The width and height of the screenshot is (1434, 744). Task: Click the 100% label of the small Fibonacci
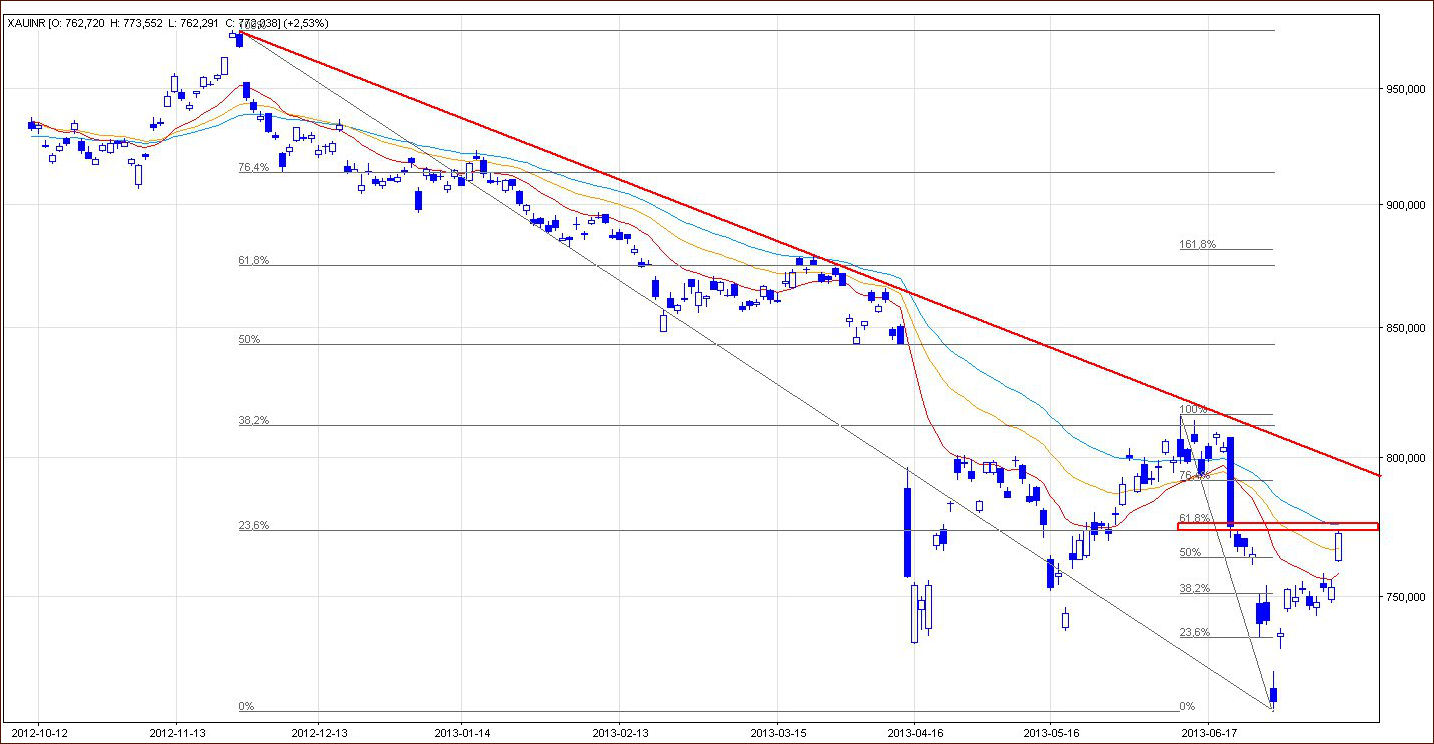pyautogui.click(x=1193, y=409)
